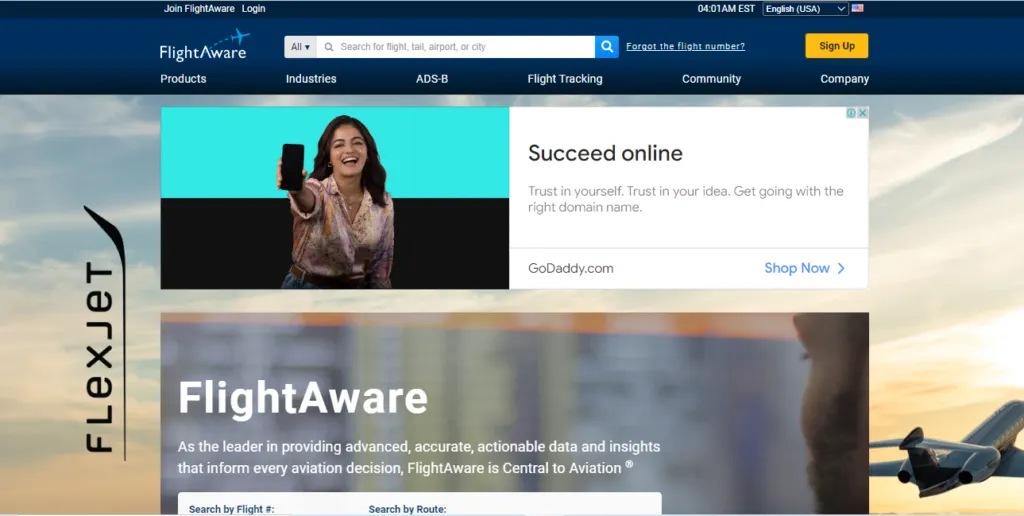The width and height of the screenshot is (1024, 516).
Task: Click the yellow Sign Up button
Action: pyautogui.click(x=837, y=46)
